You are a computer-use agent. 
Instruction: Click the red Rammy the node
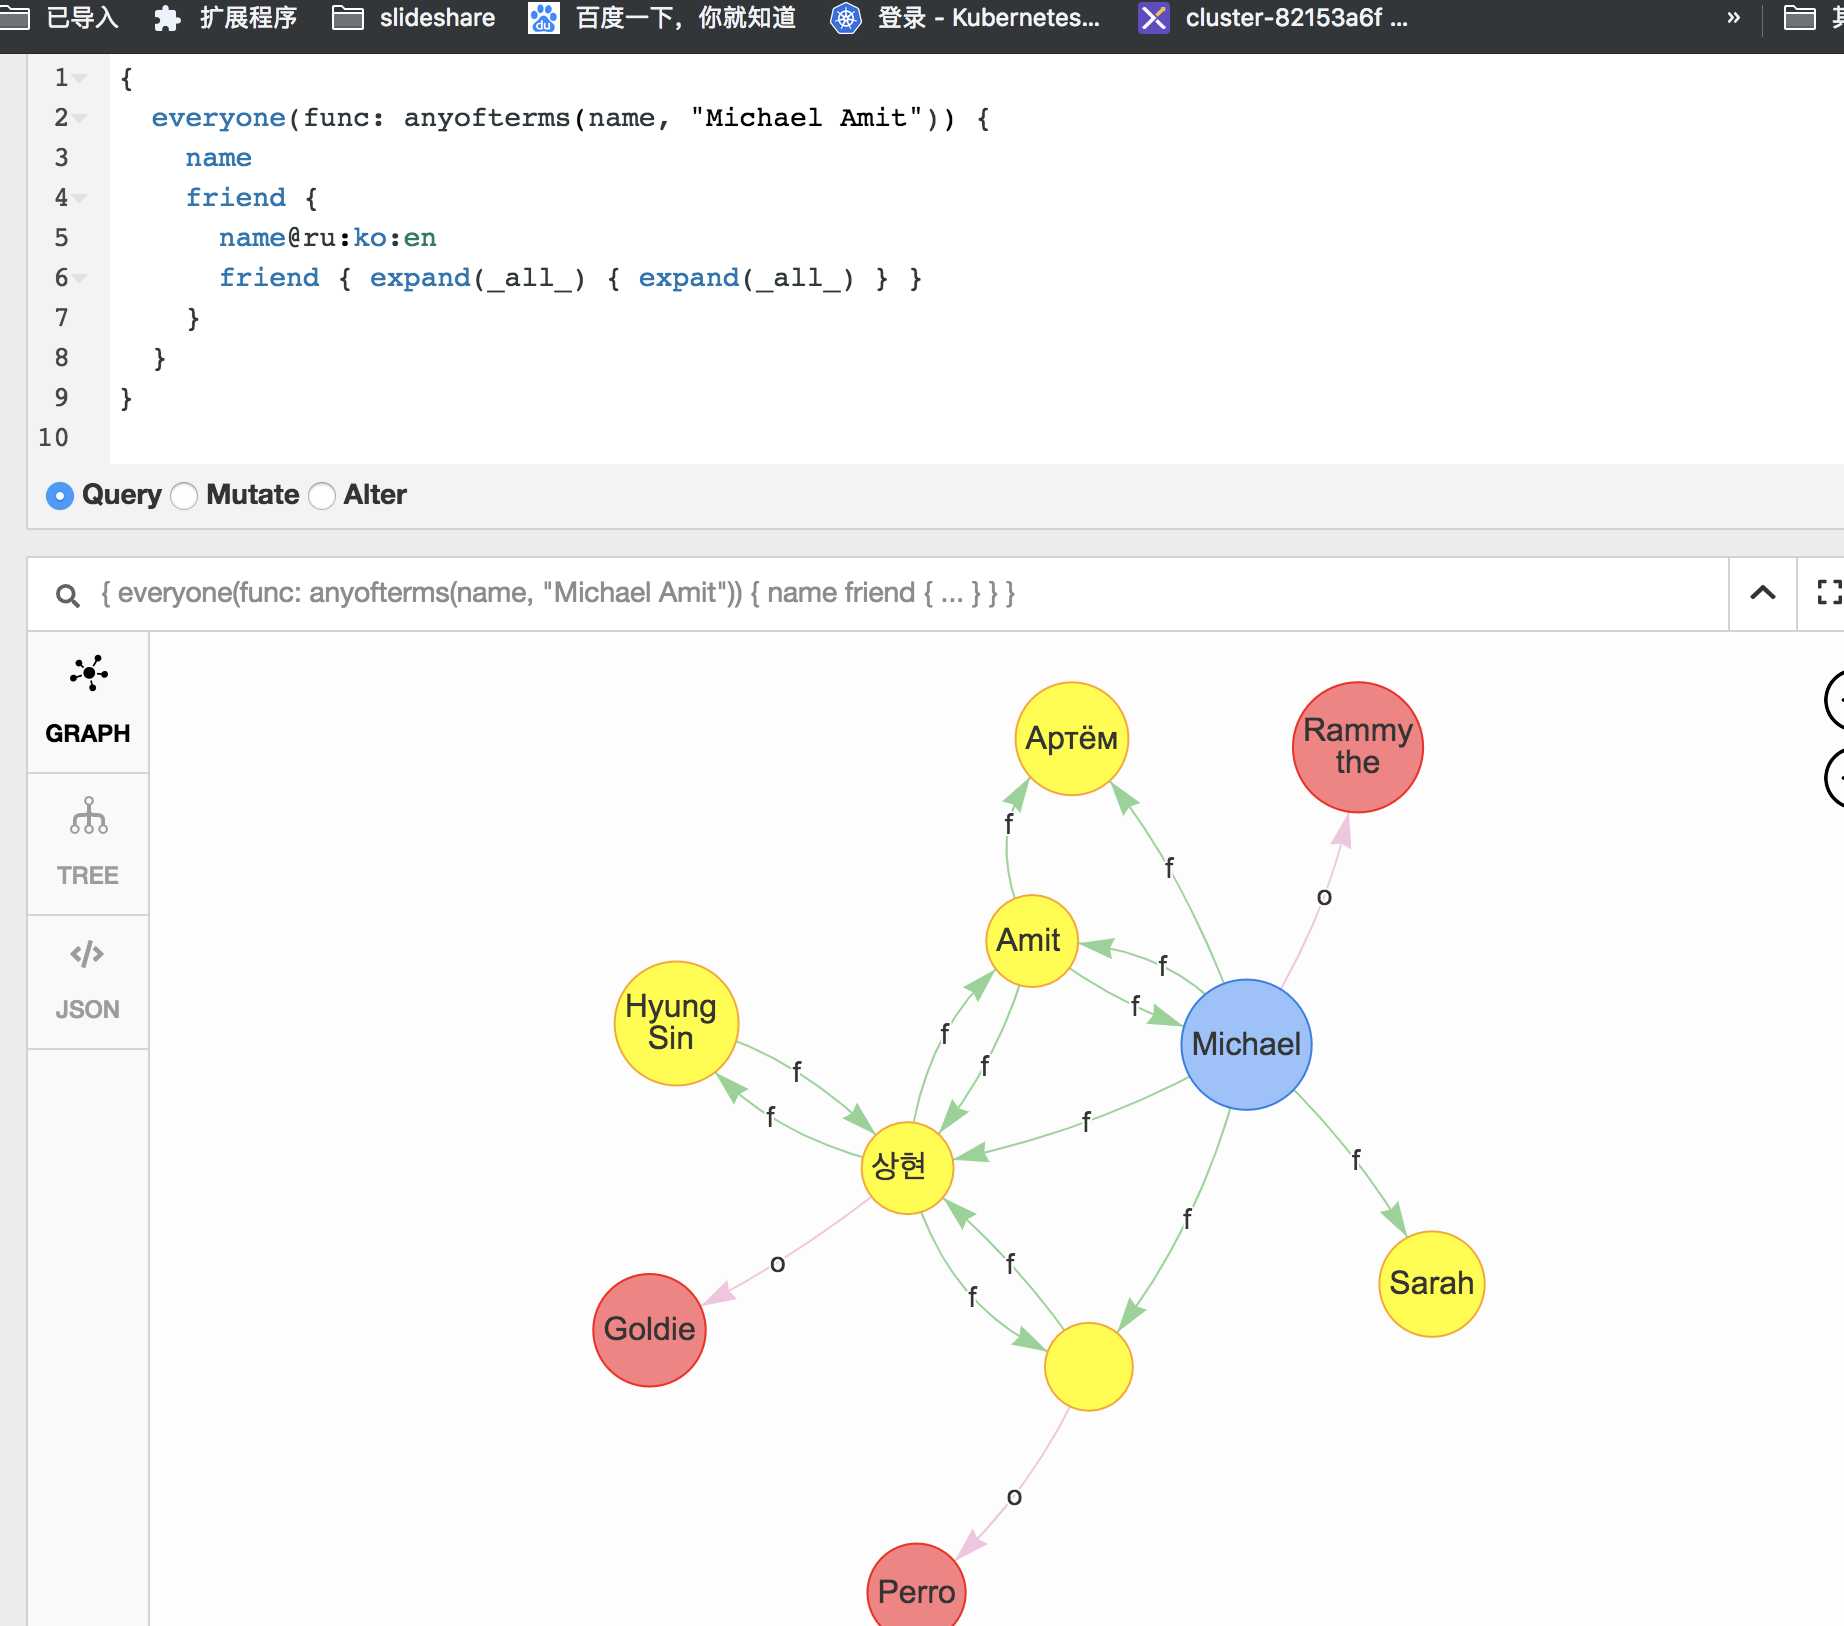click(x=1357, y=747)
